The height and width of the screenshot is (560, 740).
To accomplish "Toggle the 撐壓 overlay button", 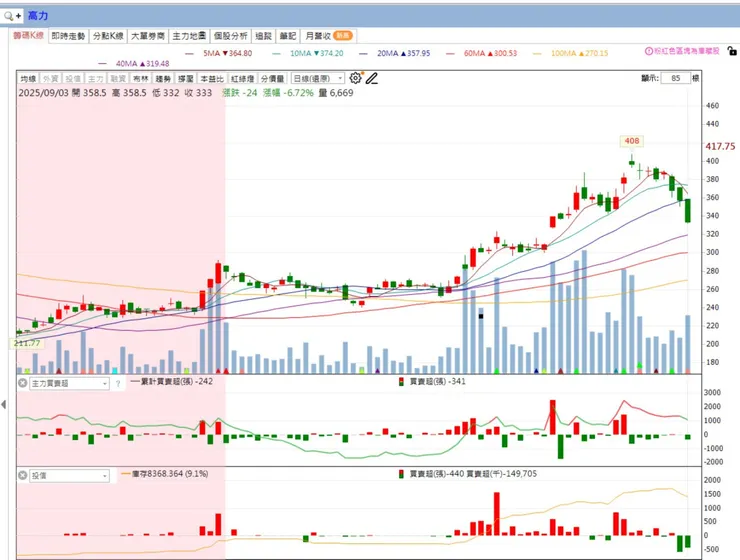I will click(x=186, y=78).
